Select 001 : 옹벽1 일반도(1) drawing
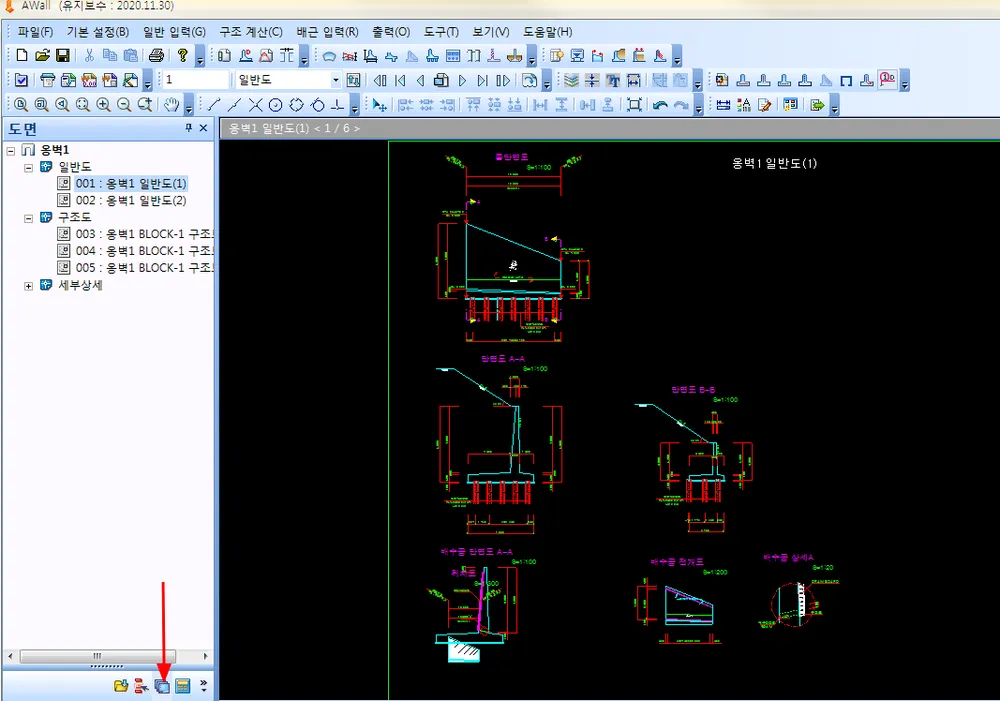The image size is (1000, 701). pos(131,184)
